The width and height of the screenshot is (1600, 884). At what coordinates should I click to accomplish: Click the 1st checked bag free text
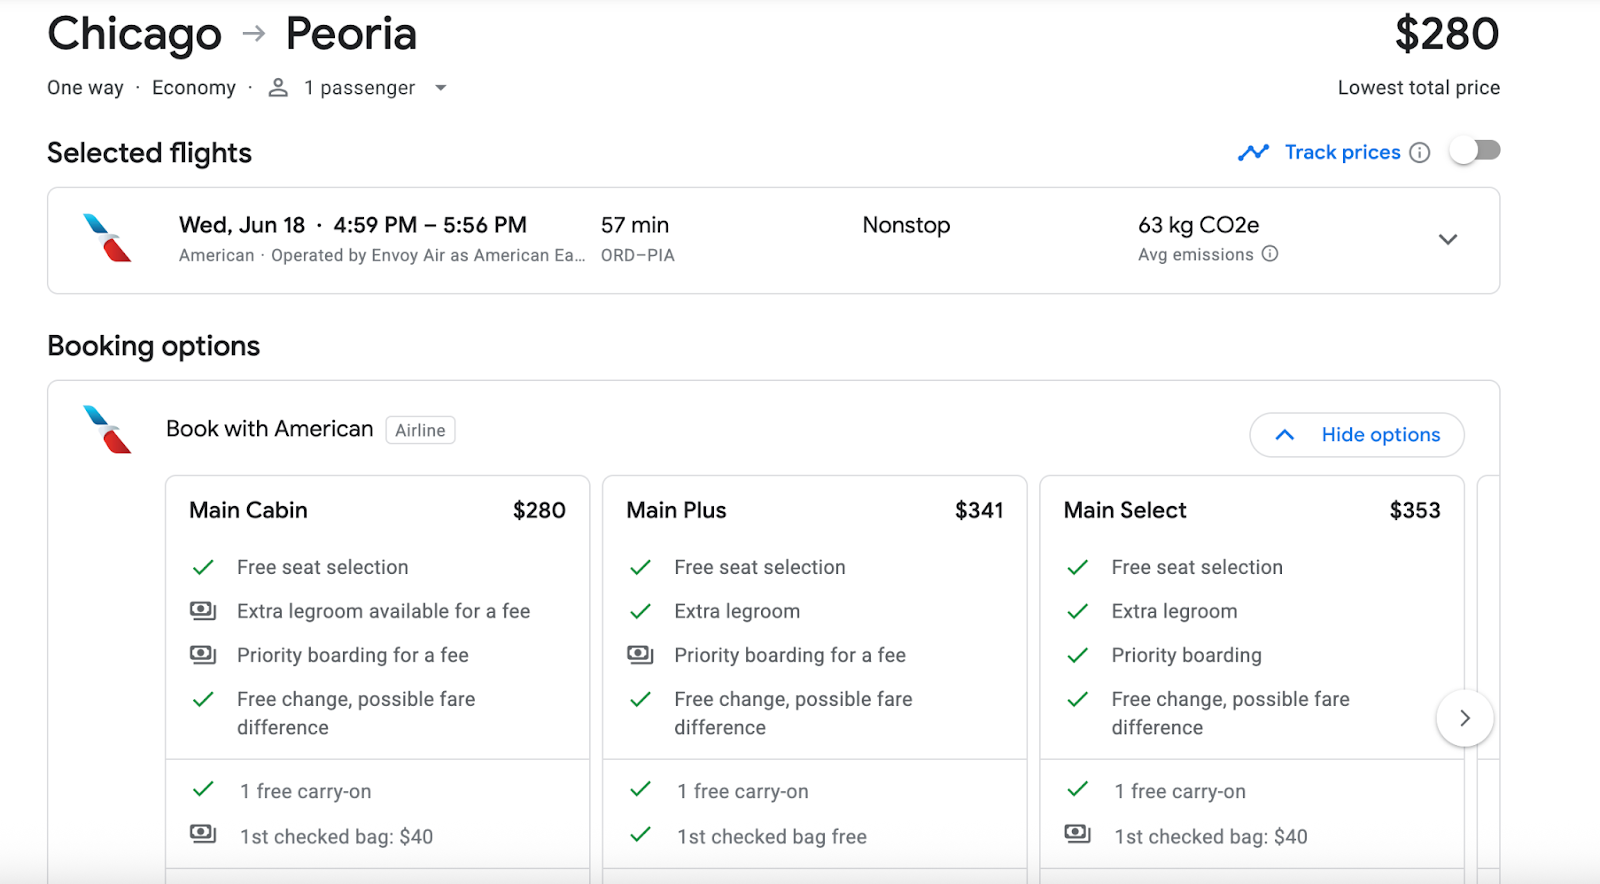[x=771, y=836]
